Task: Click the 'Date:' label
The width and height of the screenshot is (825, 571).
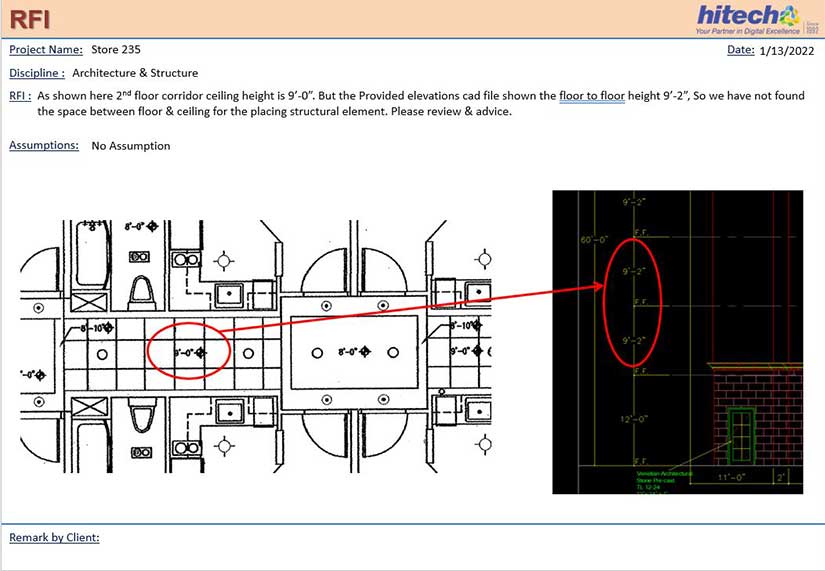Action: click(740, 50)
